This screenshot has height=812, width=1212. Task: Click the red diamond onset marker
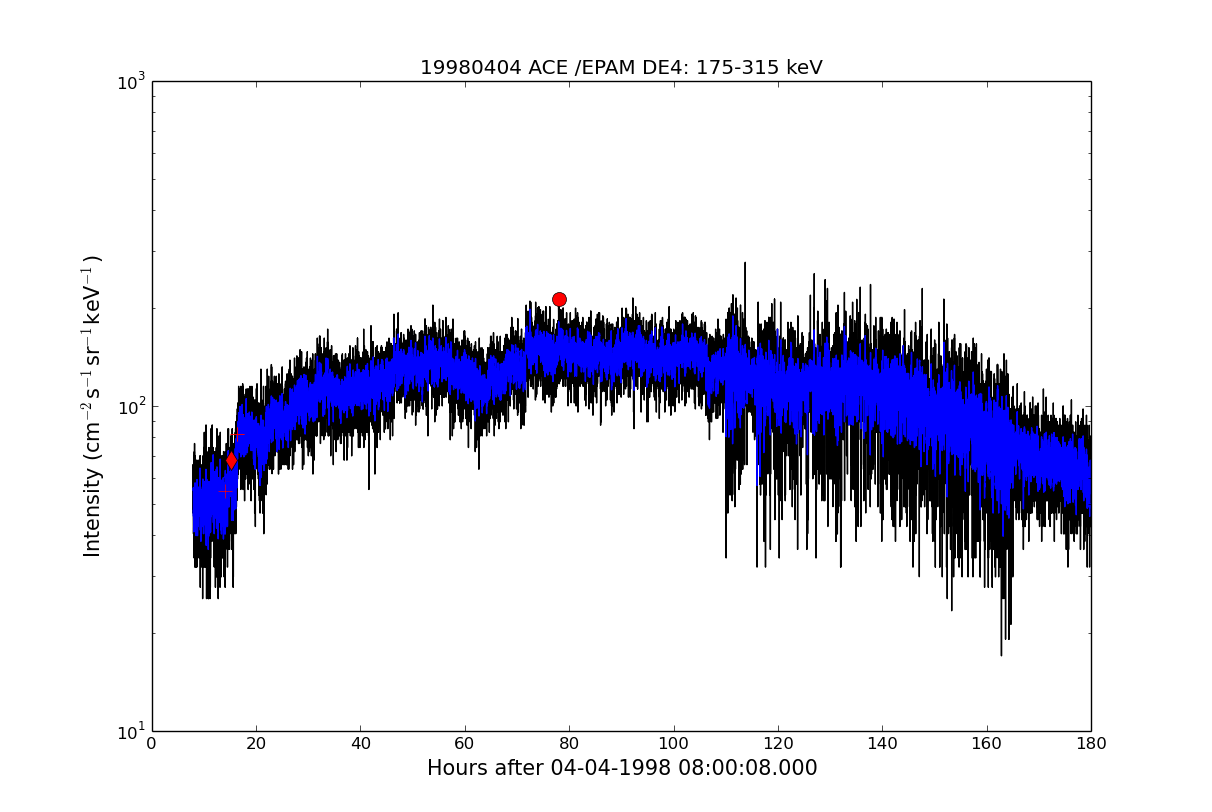(231, 460)
